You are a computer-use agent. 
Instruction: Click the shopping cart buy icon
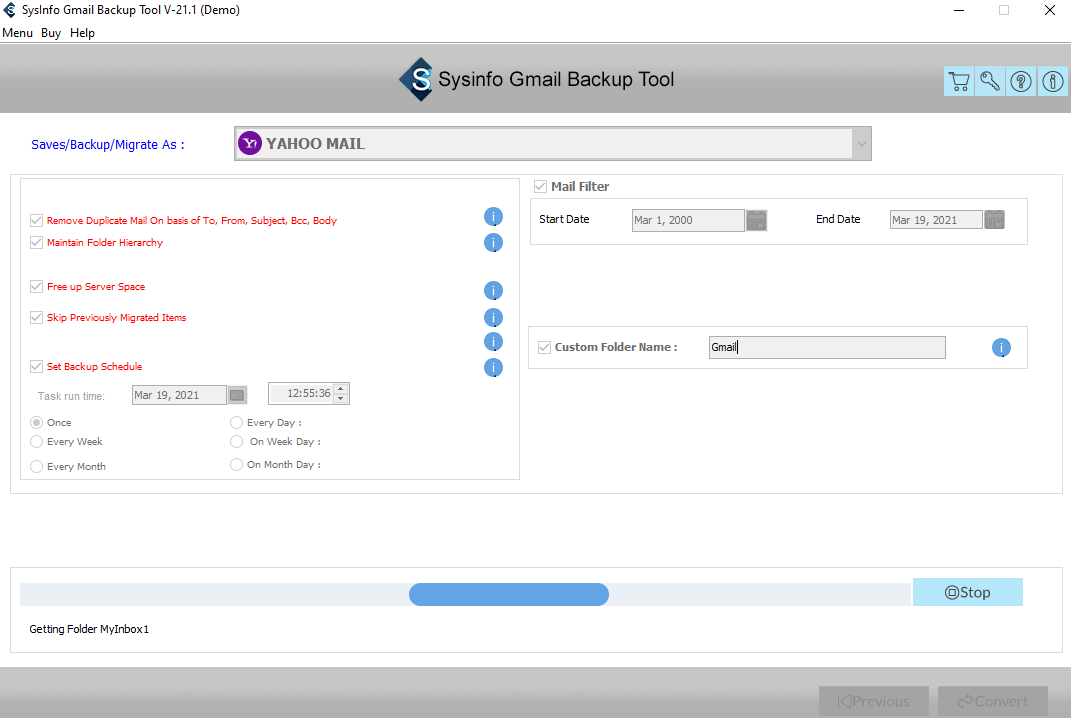pos(959,82)
